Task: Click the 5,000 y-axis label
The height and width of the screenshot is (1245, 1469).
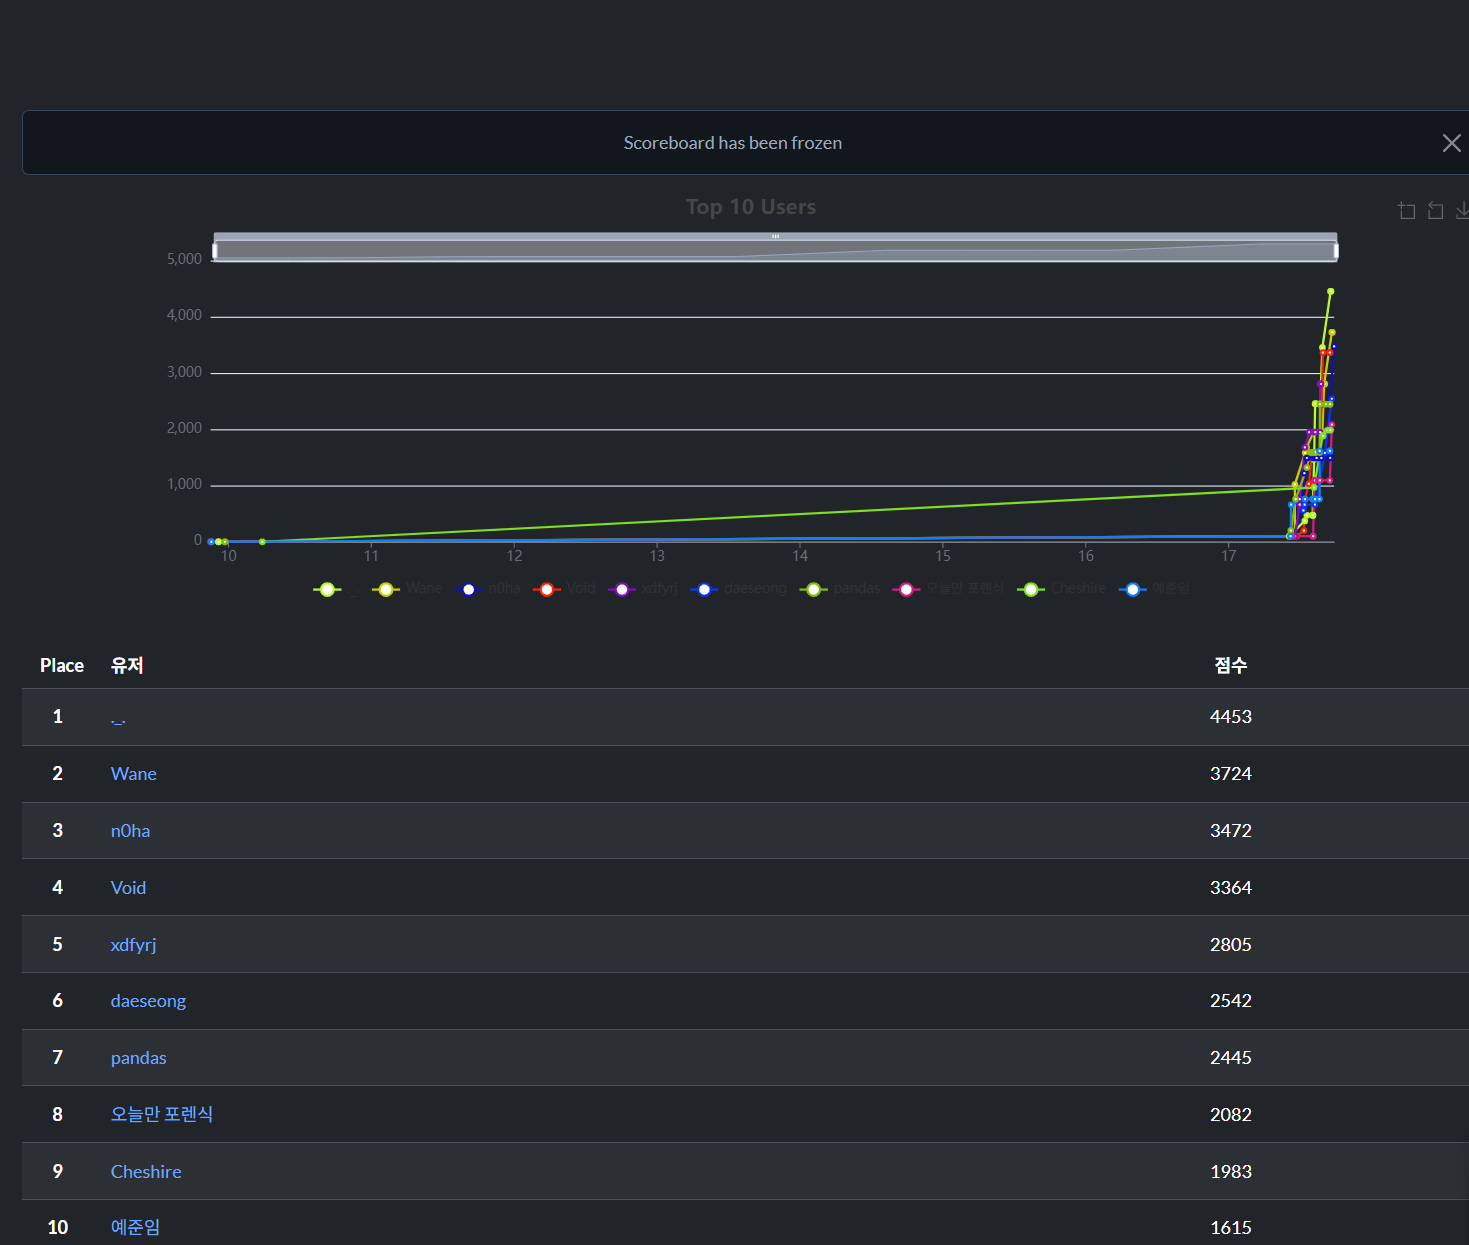Action: 184,259
